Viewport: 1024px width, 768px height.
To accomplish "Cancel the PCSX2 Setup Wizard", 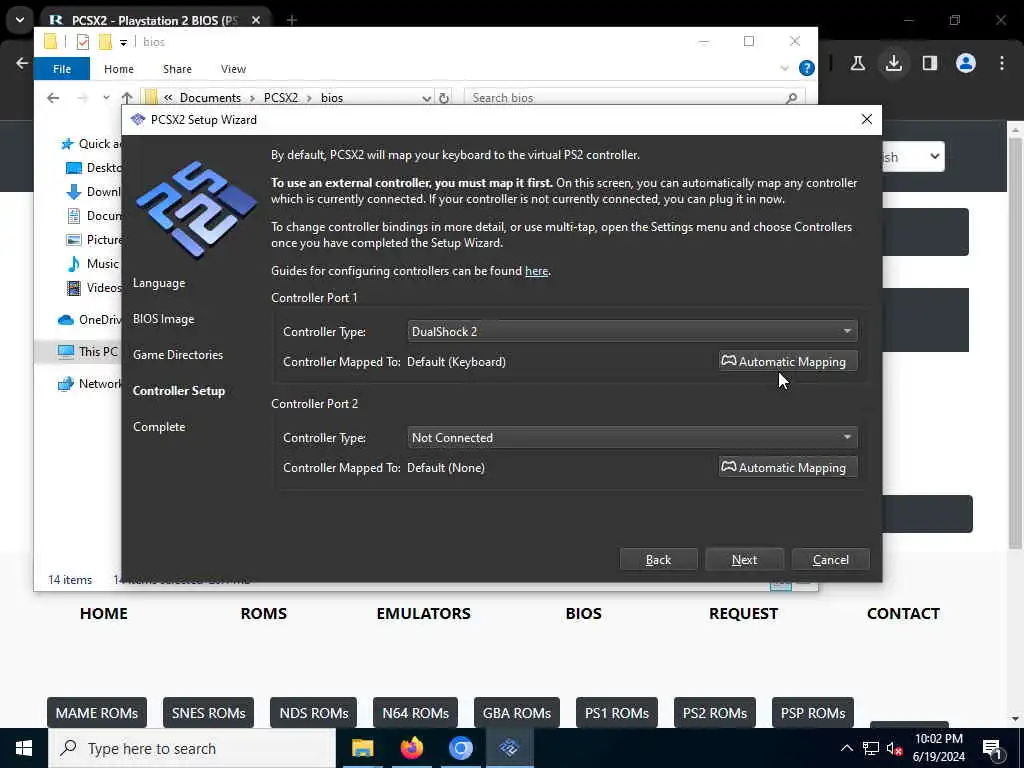I will coord(830,560).
